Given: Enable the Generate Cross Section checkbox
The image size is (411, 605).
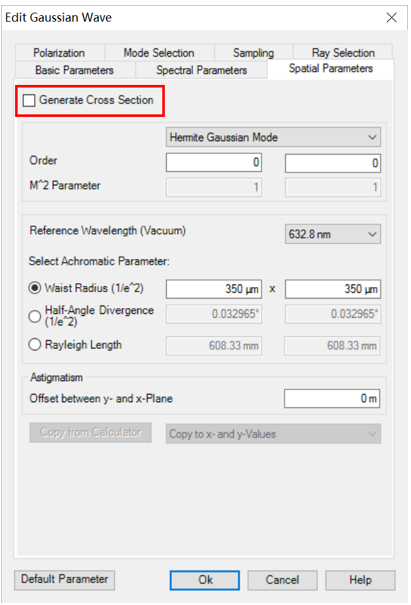Looking at the screenshot, I should coord(29,101).
